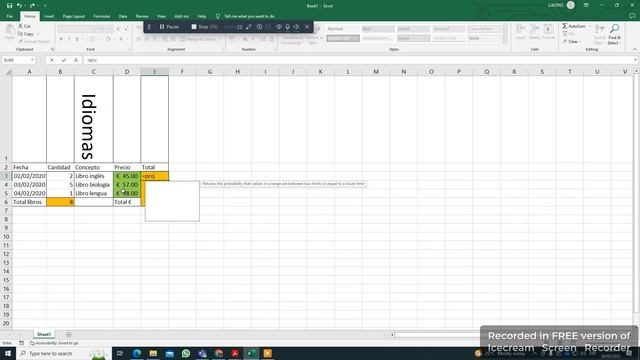Switch to the Formulas tab

pyautogui.click(x=102, y=16)
